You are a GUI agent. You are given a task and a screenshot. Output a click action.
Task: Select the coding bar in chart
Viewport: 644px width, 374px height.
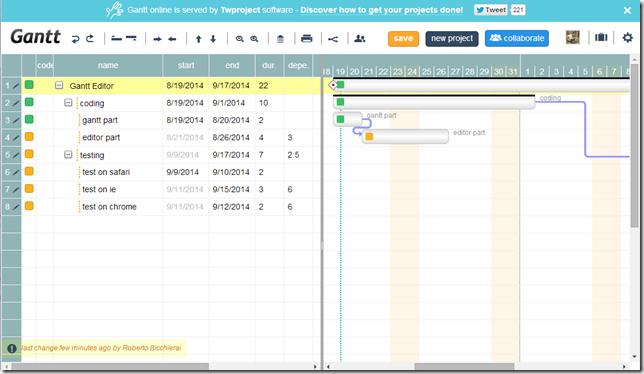pyautogui.click(x=434, y=102)
